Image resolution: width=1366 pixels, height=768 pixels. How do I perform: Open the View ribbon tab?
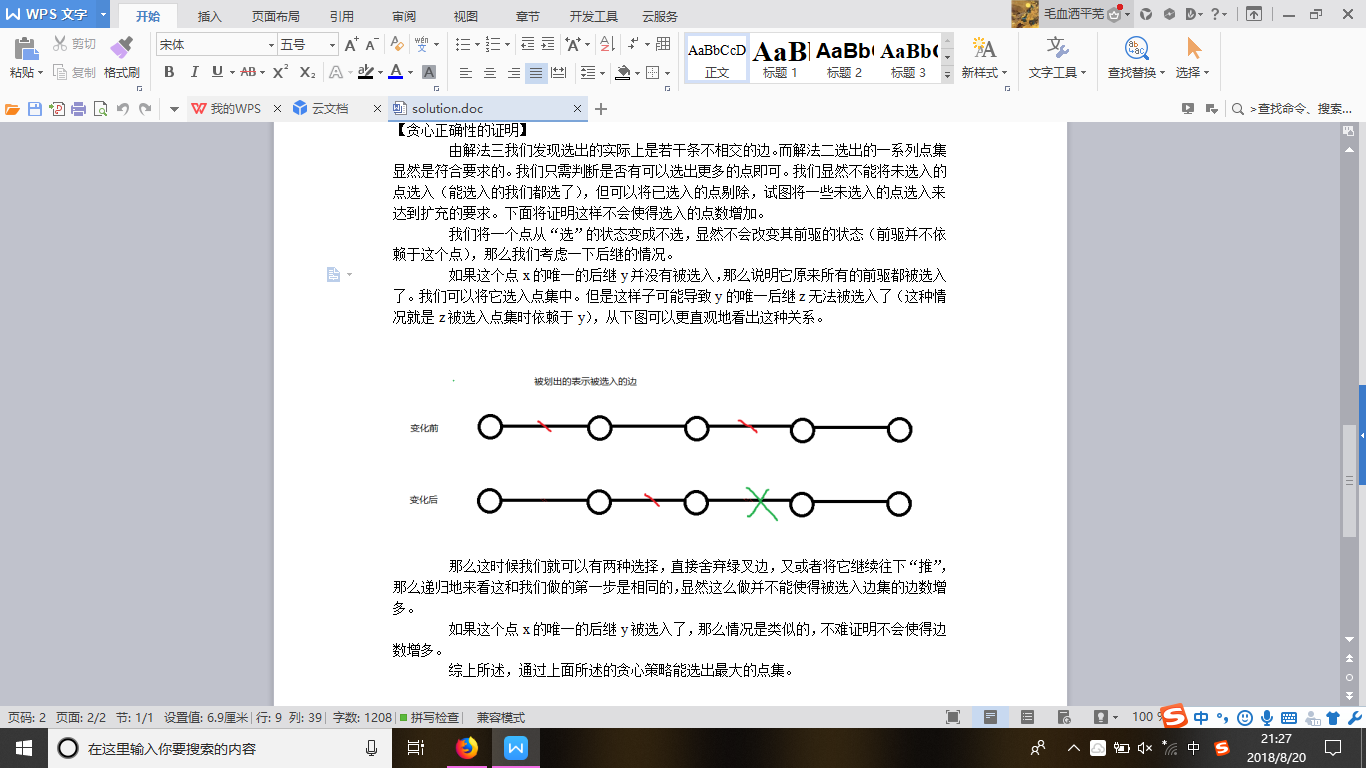pyautogui.click(x=466, y=16)
